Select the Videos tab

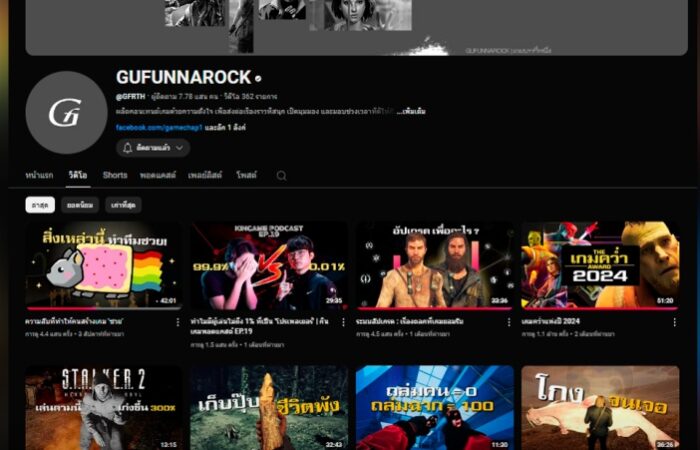pyautogui.click(x=78, y=175)
